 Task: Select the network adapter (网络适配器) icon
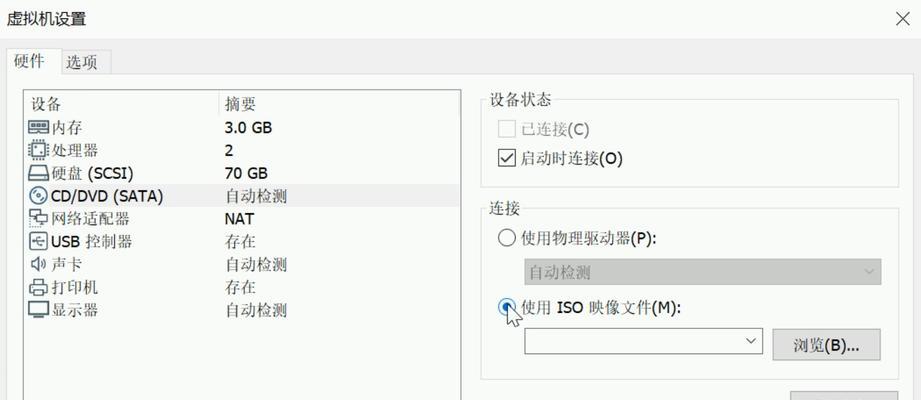38,219
